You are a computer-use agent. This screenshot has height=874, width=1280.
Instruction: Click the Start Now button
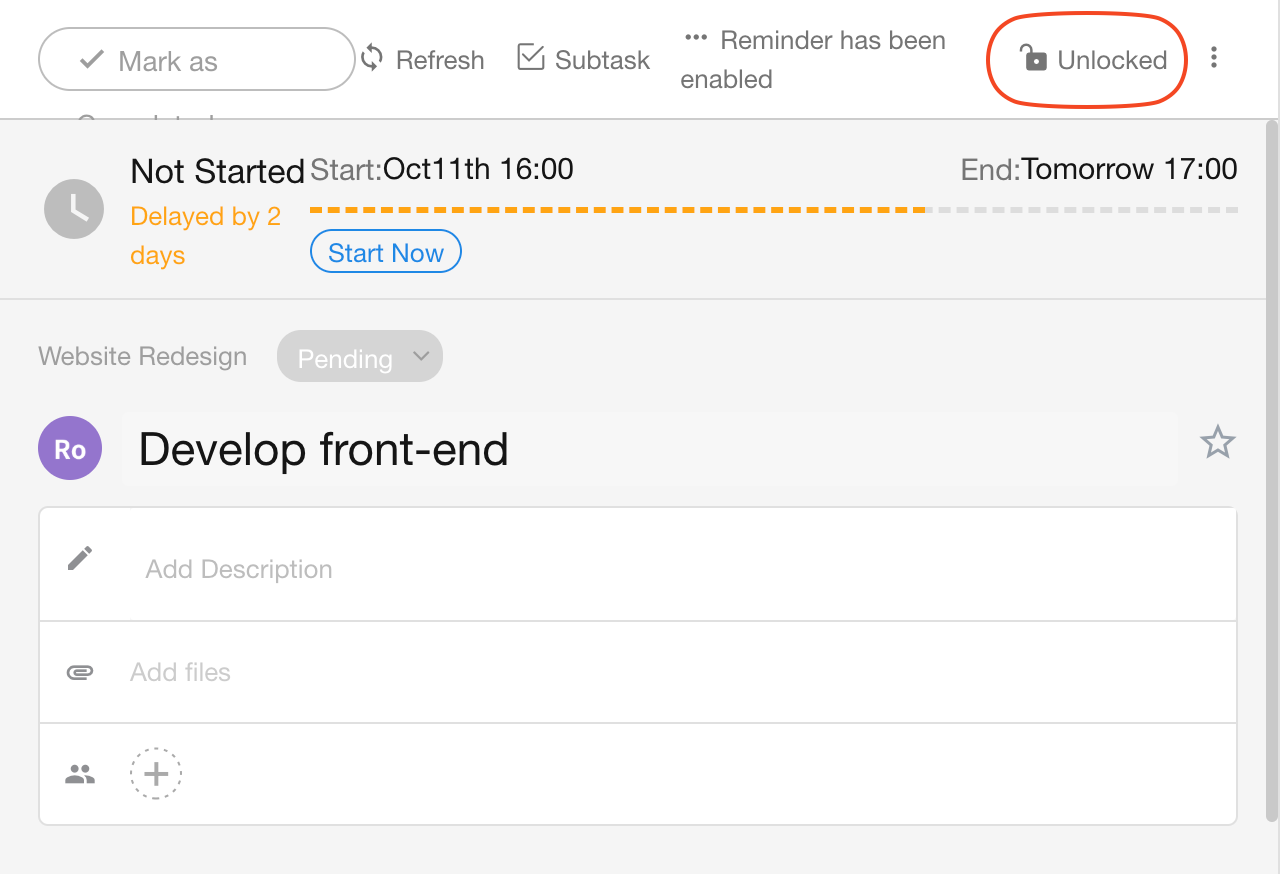click(386, 252)
